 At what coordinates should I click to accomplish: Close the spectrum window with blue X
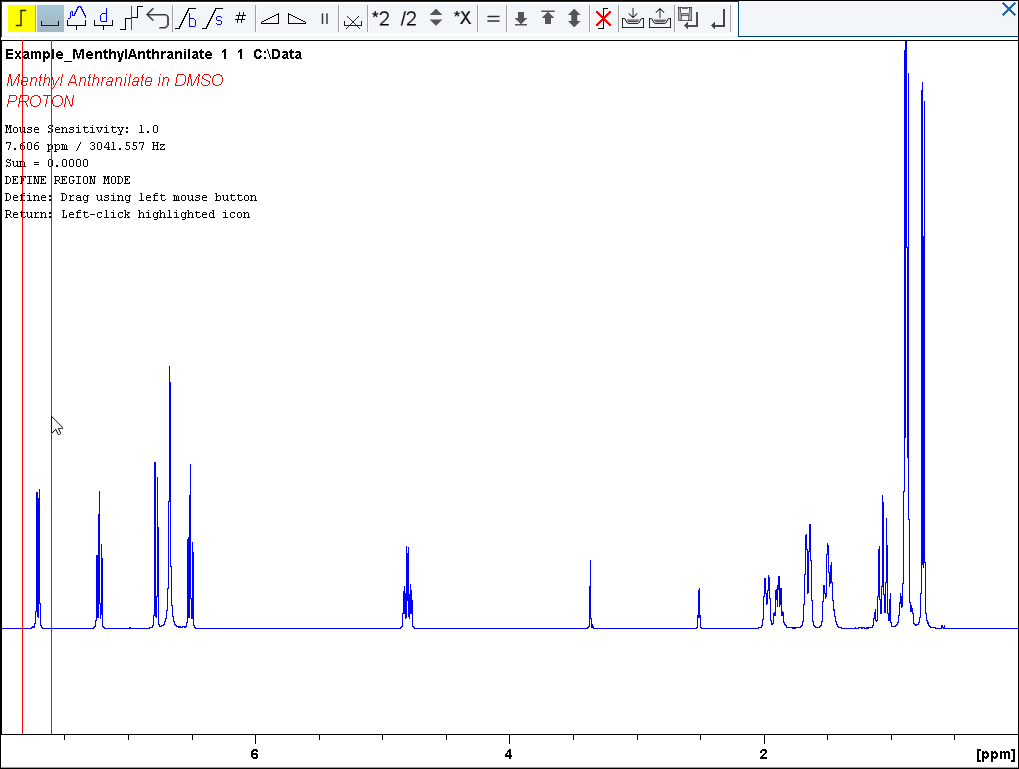[x=1009, y=9]
